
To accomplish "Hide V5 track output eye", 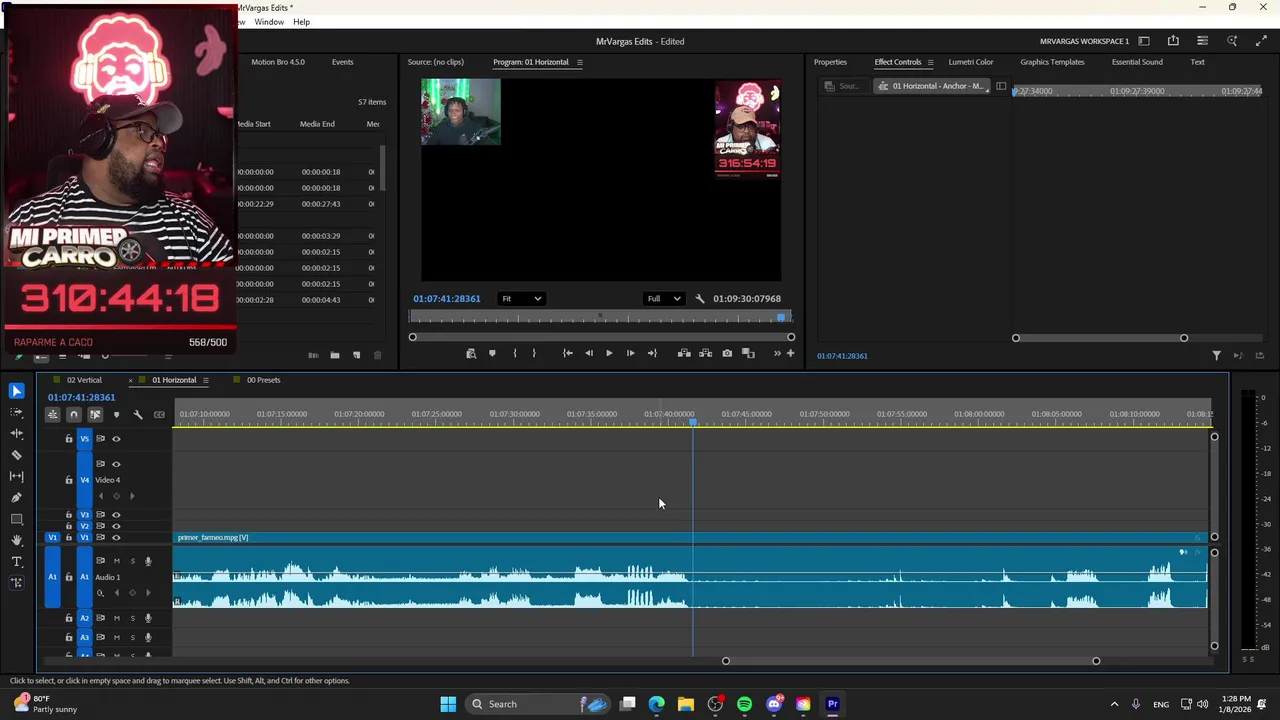I will (116, 439).
